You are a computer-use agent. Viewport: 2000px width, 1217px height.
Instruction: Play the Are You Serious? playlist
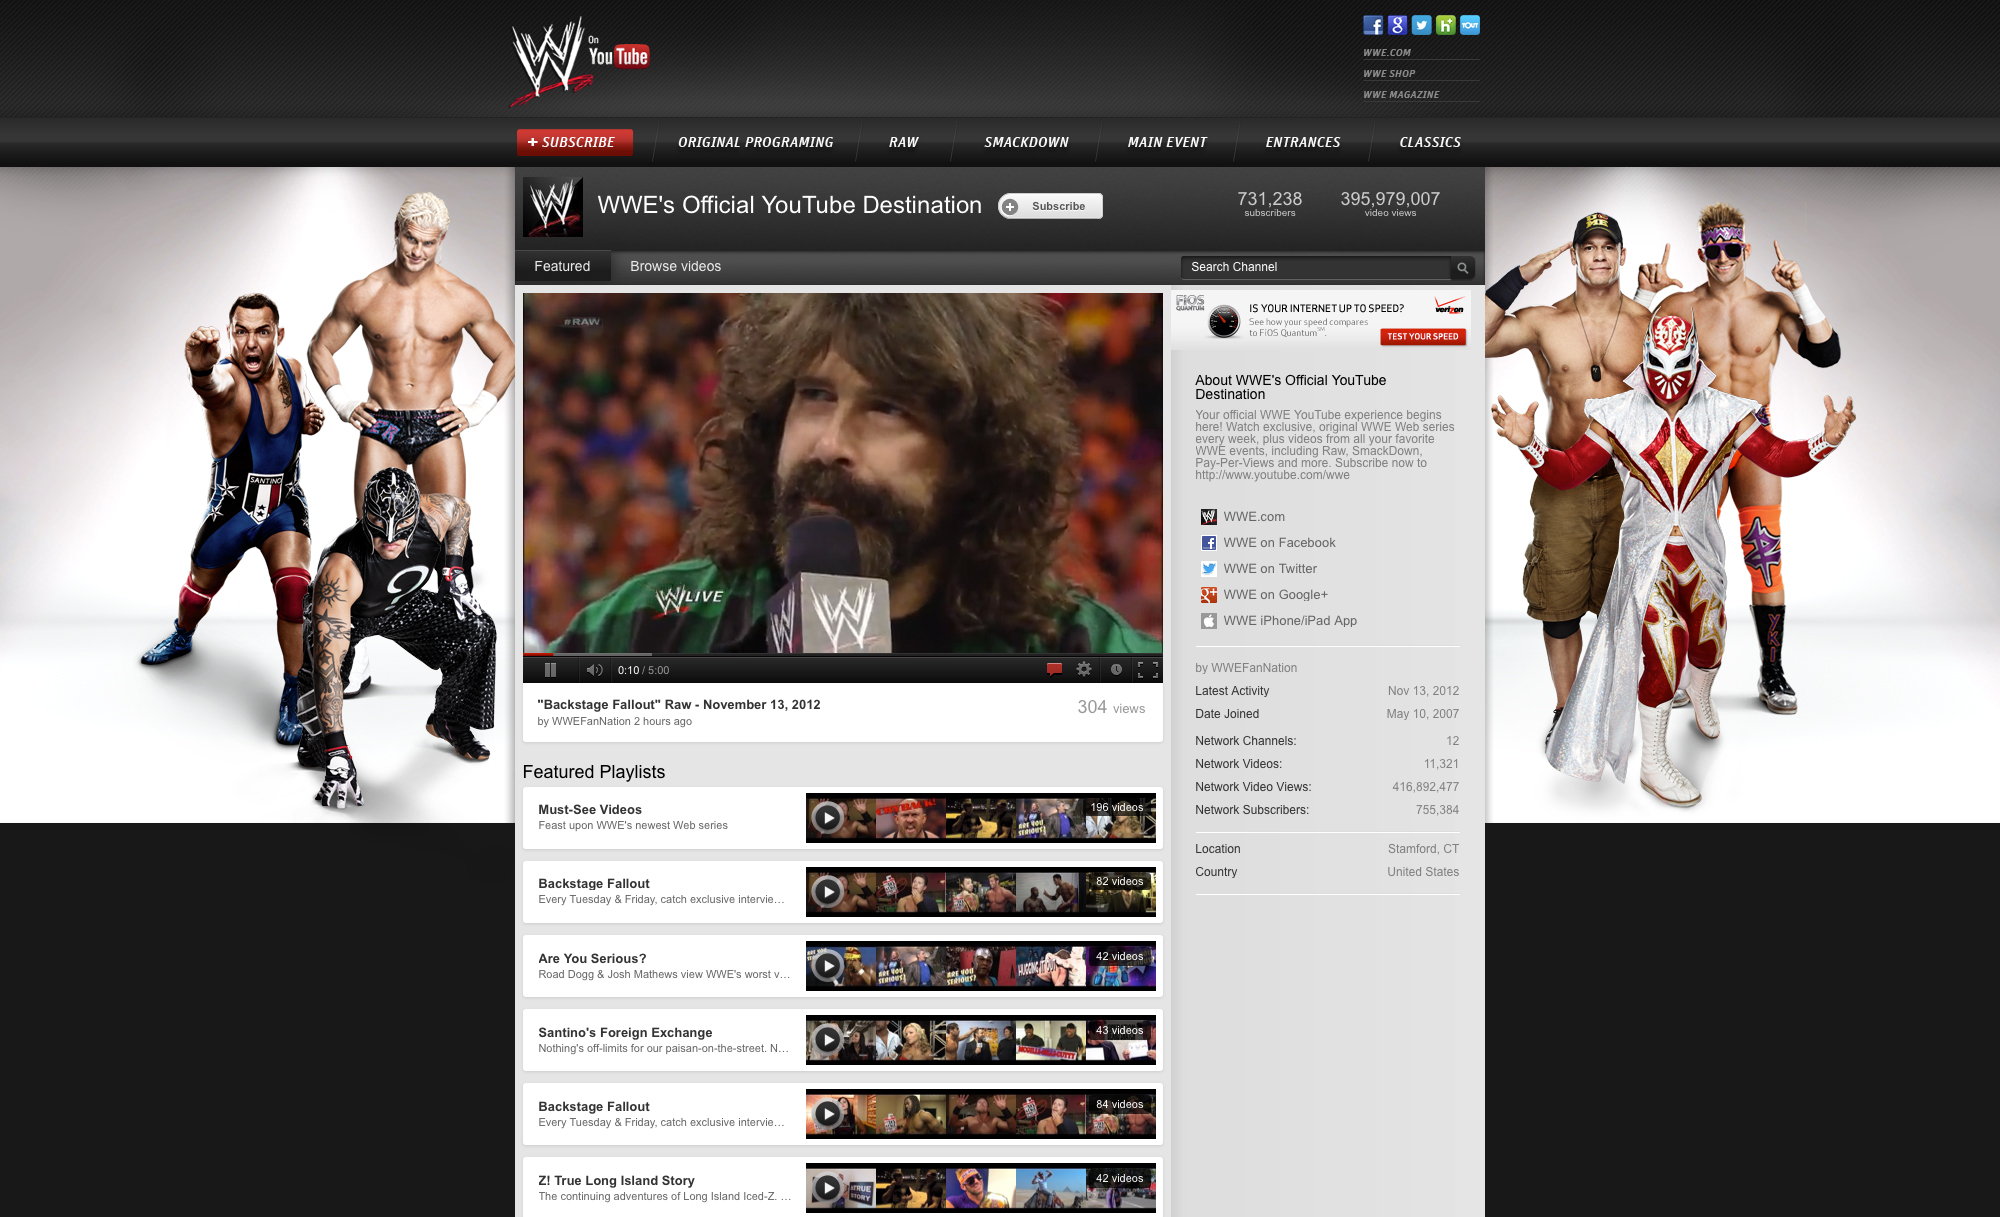click(x=827, y=966)
